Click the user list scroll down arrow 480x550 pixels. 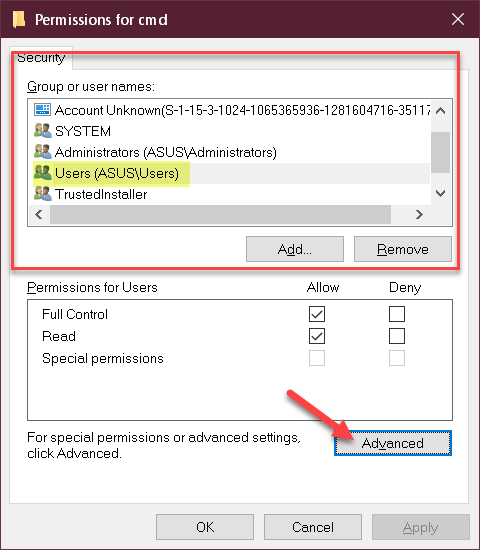point(441,193)
